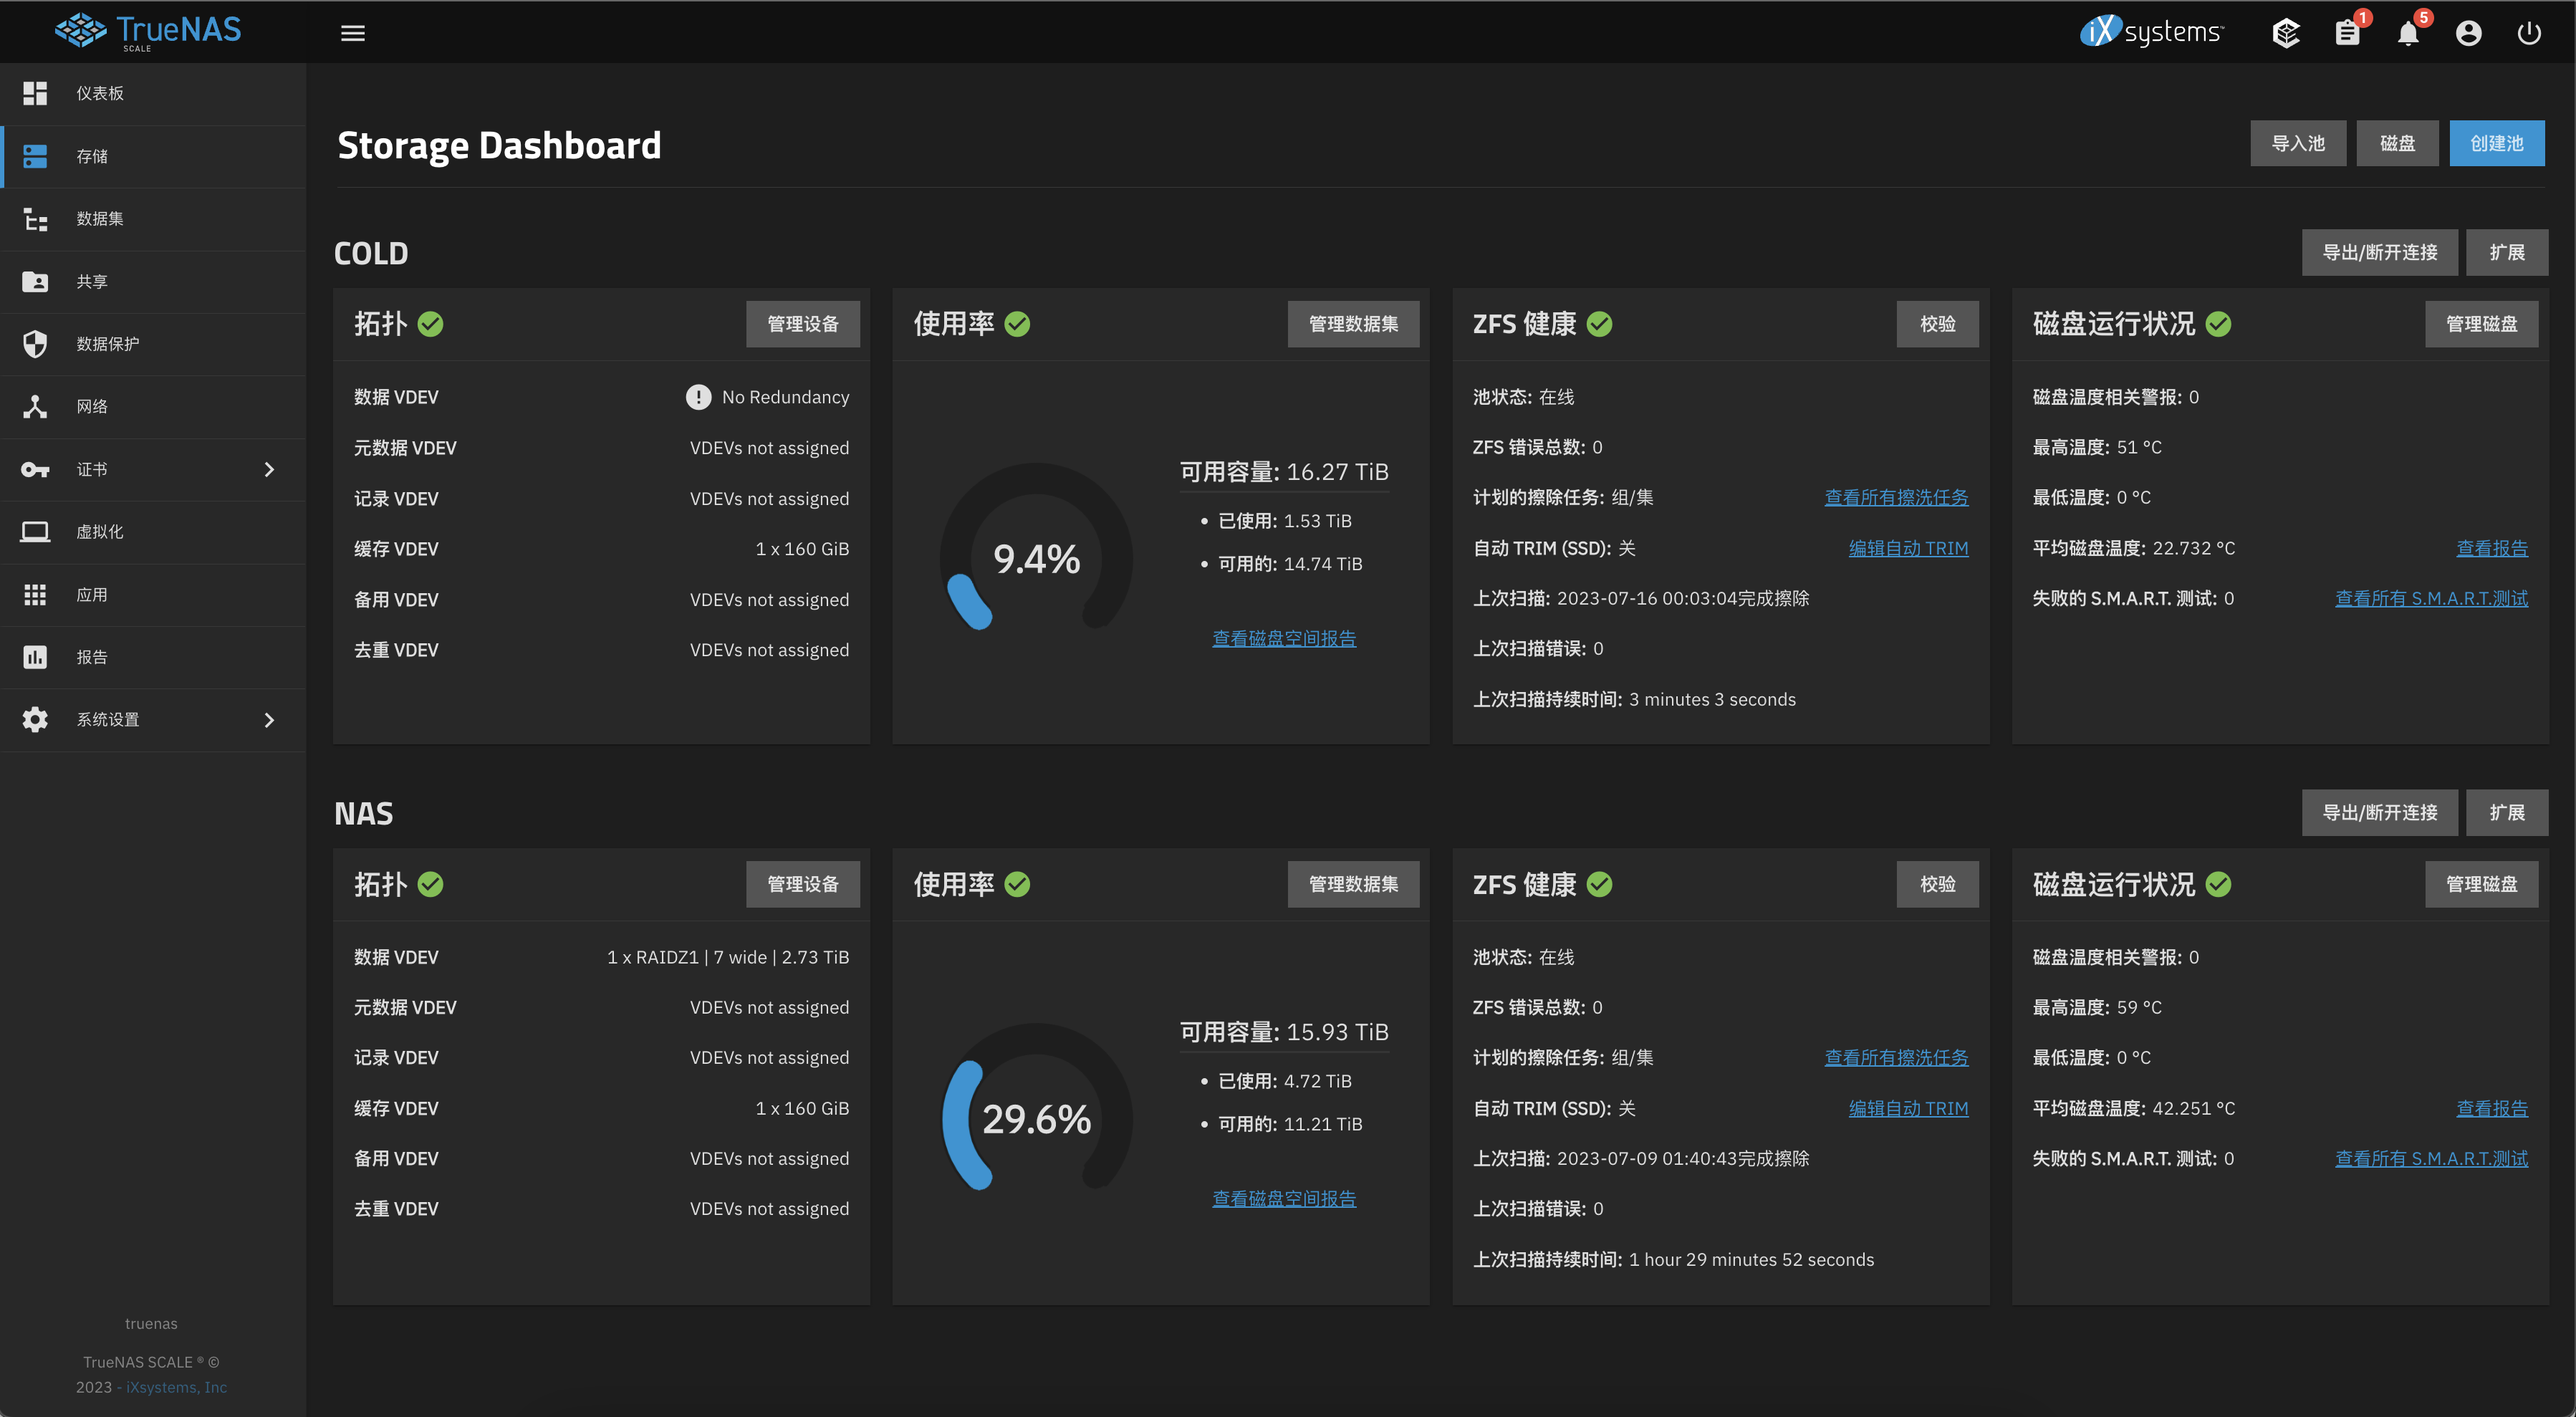Screen dimensions: 2576x1417
Task: Click COLD 最高温度: 51 °C text
Action: pos(2097,447)
